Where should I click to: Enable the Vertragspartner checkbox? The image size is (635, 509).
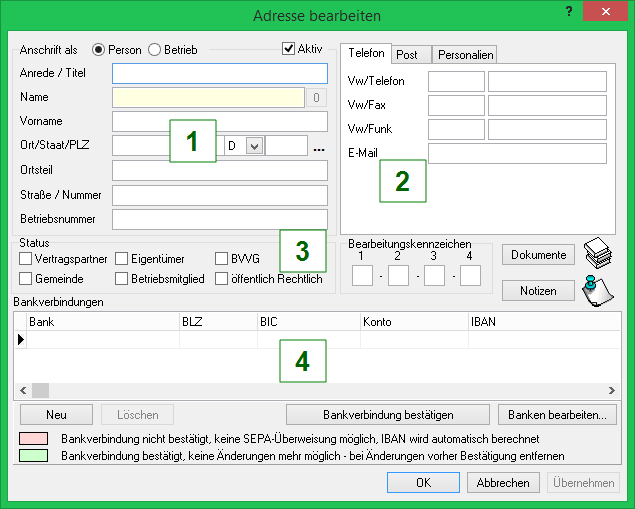point(26,259)
